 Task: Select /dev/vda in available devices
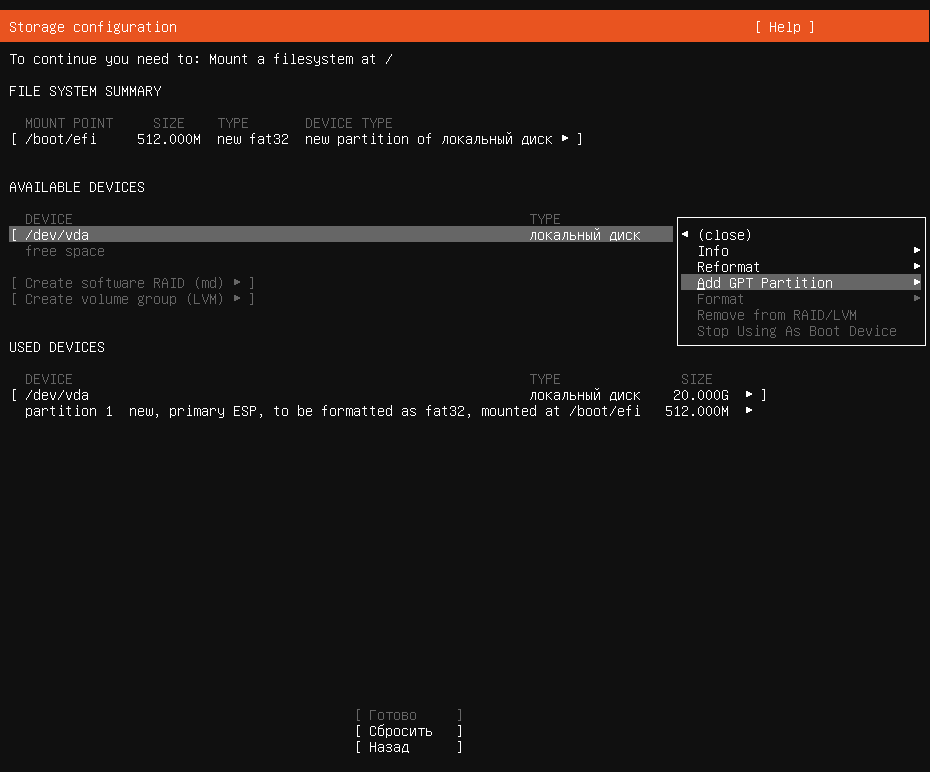pyautogui.click(x=341, y=234)
